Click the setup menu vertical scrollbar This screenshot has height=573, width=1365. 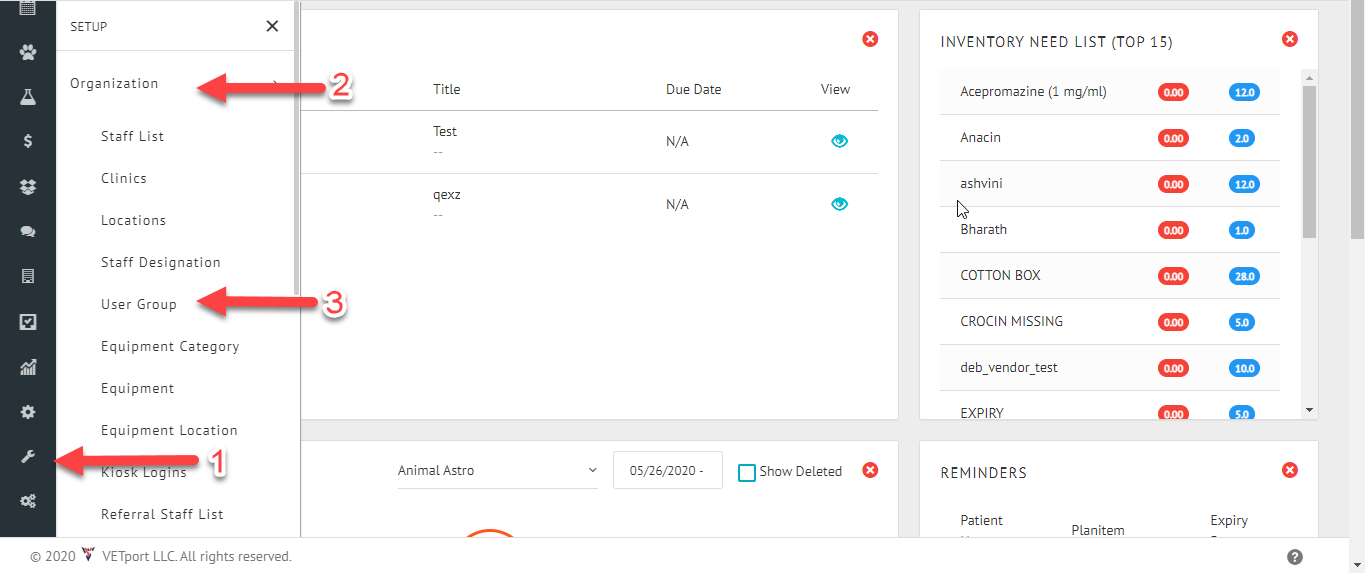(298, 146)
